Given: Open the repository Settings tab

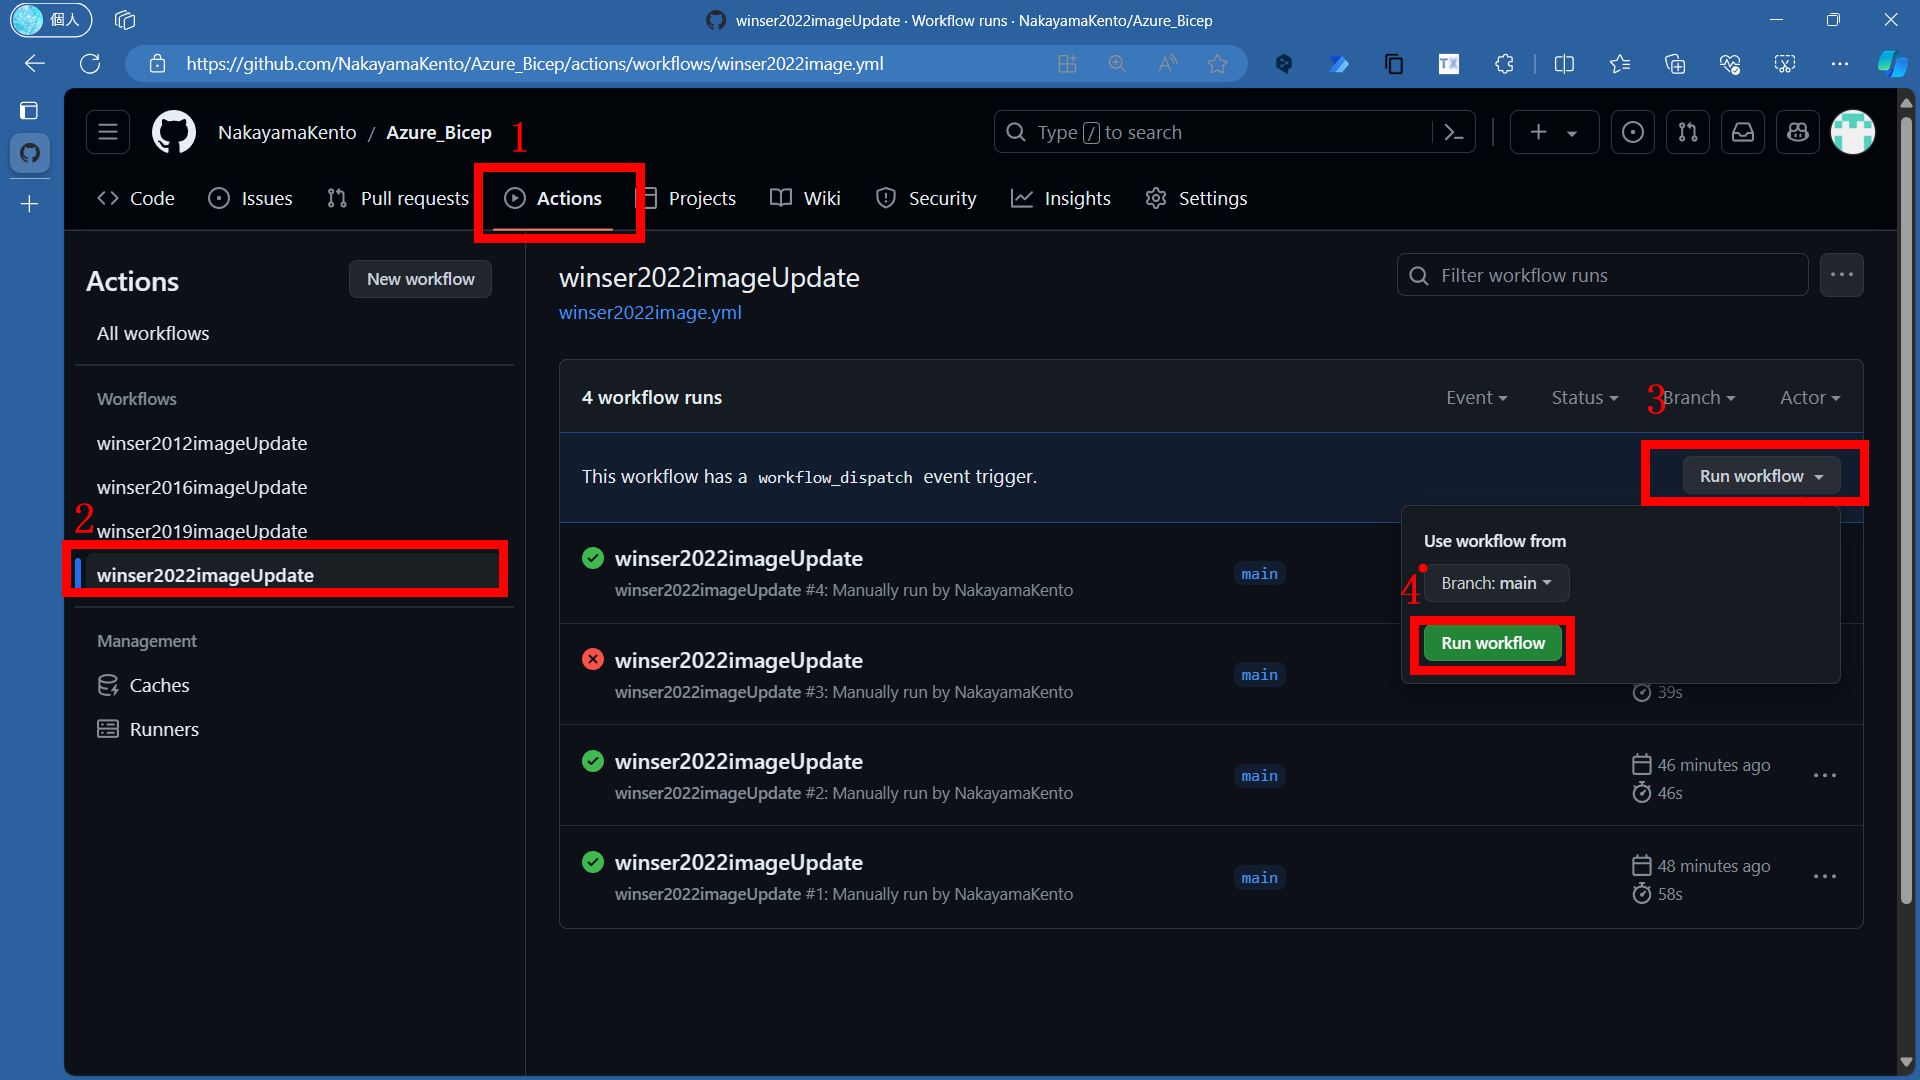Looking at the screenshot, I should [x=1196, y=198].
